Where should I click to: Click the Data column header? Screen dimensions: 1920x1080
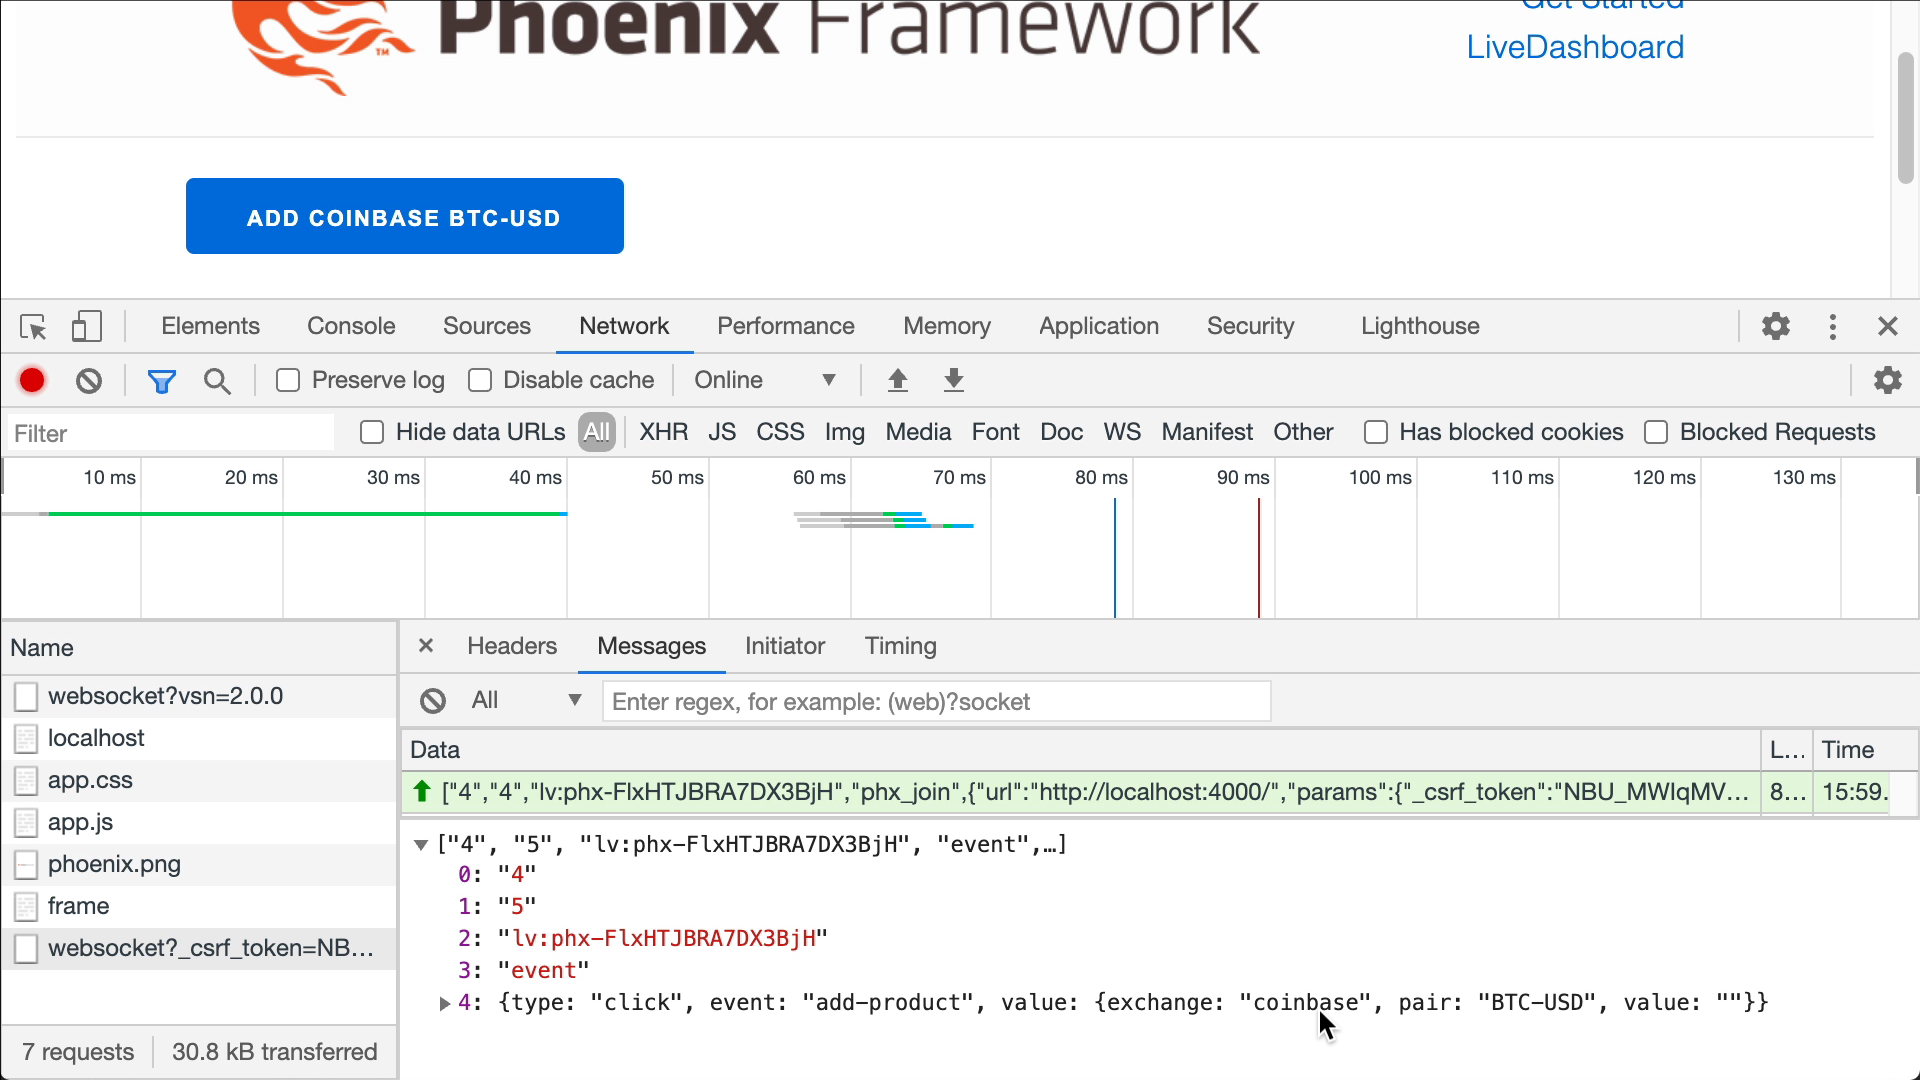point(1081,750)
